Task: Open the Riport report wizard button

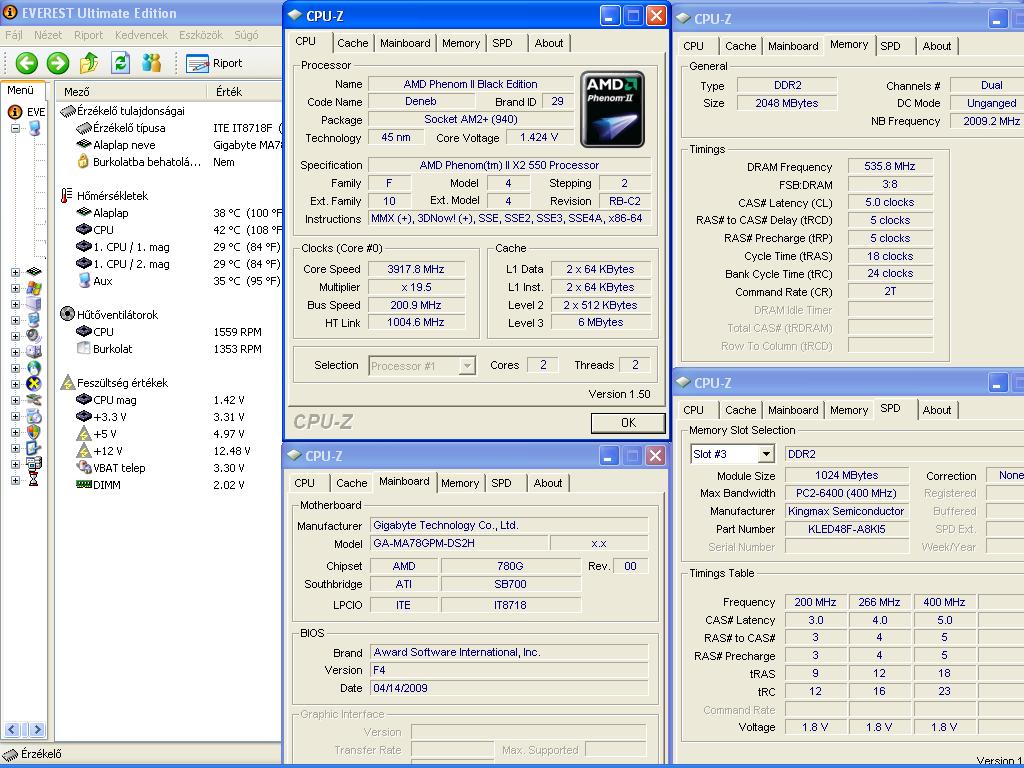Action: [x=214, y=63]
